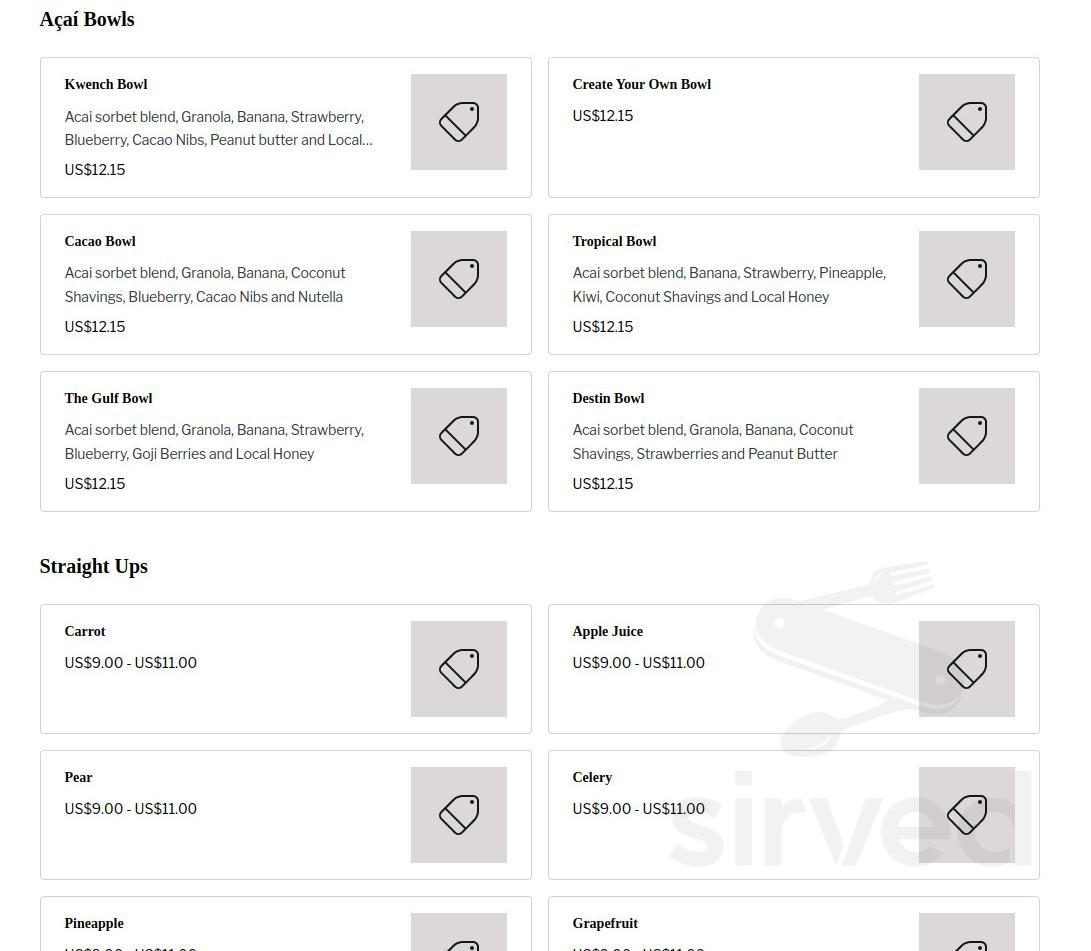The width and height of the screenshot is (1091, 951).
Task: Open the Tropical Bowl menu item
Action: 614,242
